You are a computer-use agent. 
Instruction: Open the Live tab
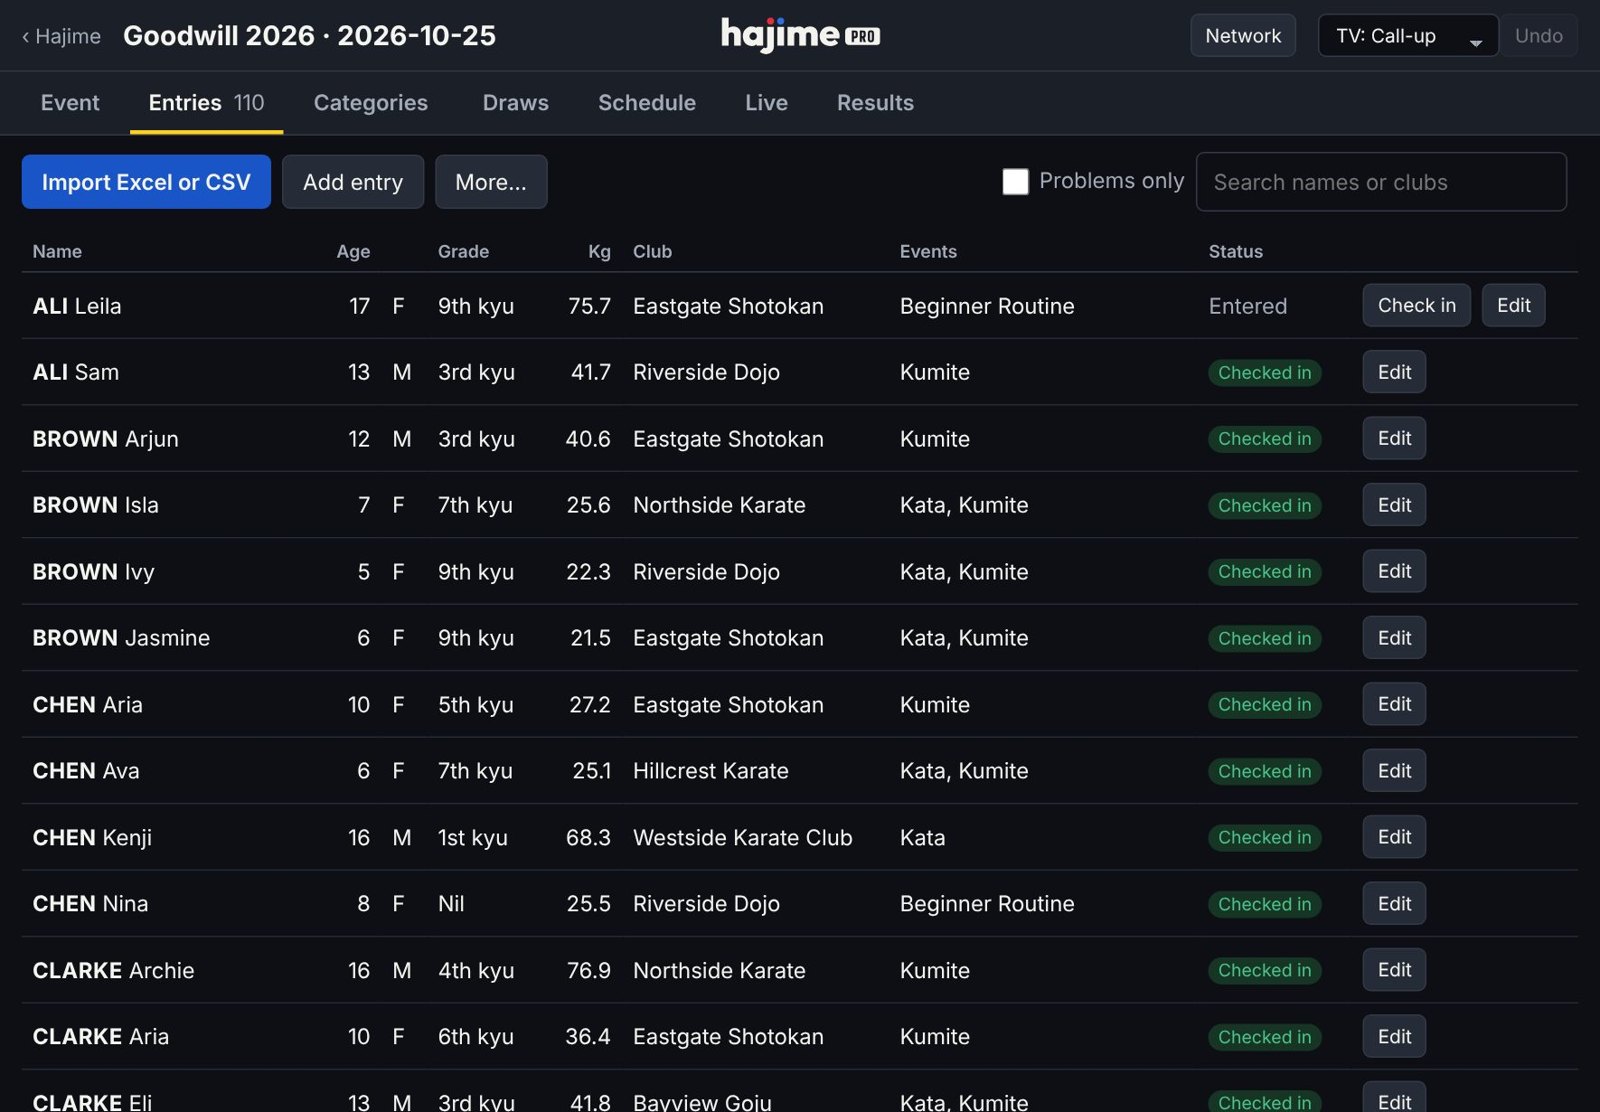[766, 103]
